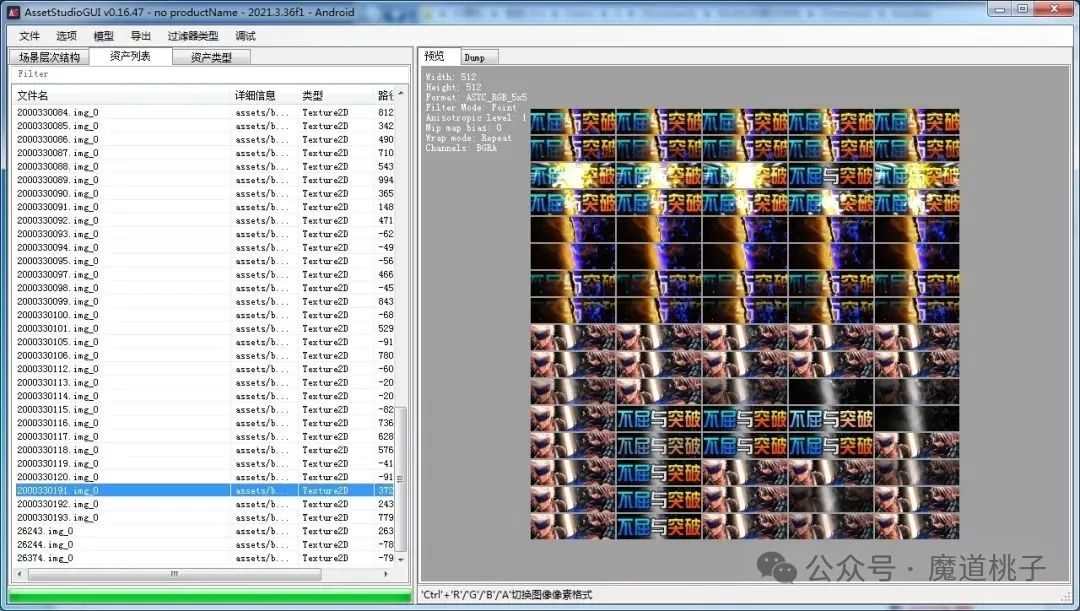Select row 2000330106.img_0
1080x611 pixels.
click(205, 355)
